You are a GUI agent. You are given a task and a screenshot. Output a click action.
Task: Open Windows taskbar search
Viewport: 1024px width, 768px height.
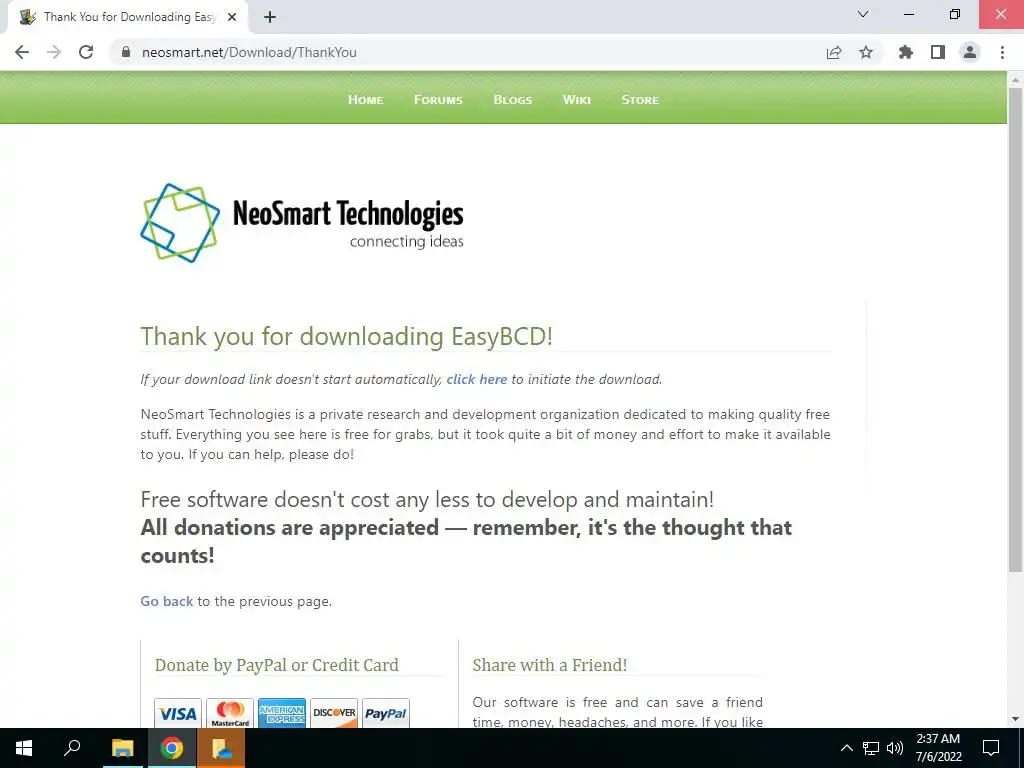[x=72, y=748]
